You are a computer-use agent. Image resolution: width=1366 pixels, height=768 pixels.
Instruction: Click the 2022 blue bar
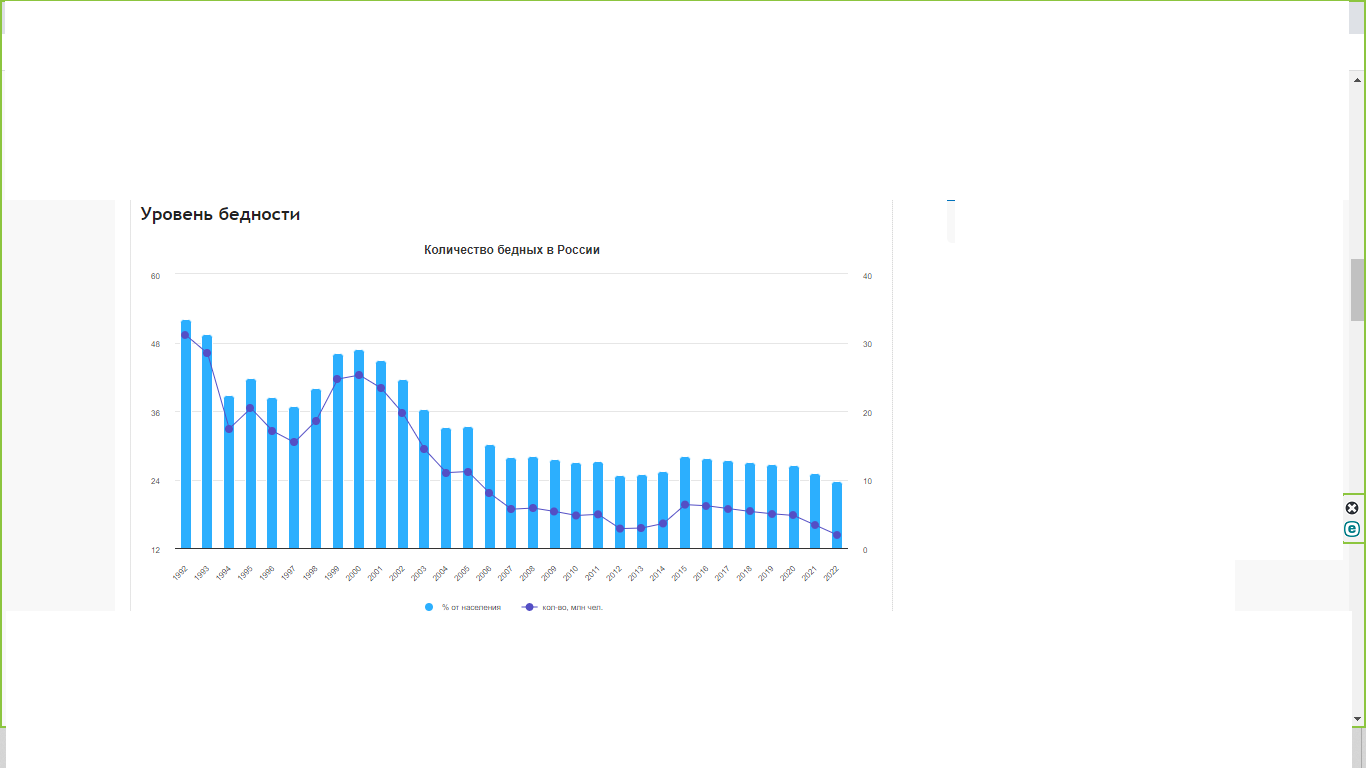(837, 520)
